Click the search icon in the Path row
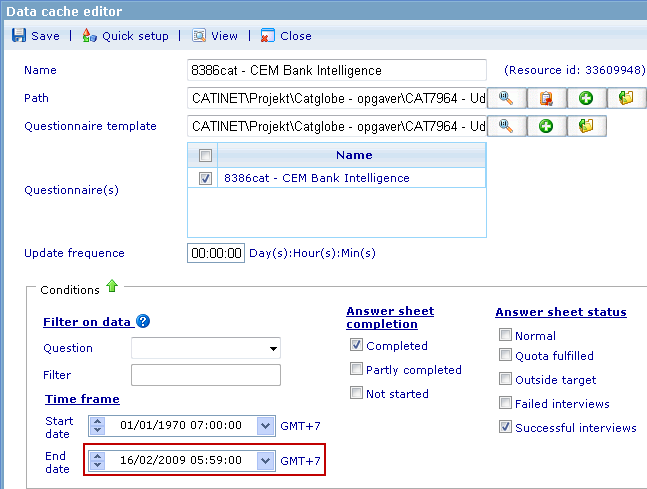The width and height of the screenshot is (647, 489). (x=507, y=98)
